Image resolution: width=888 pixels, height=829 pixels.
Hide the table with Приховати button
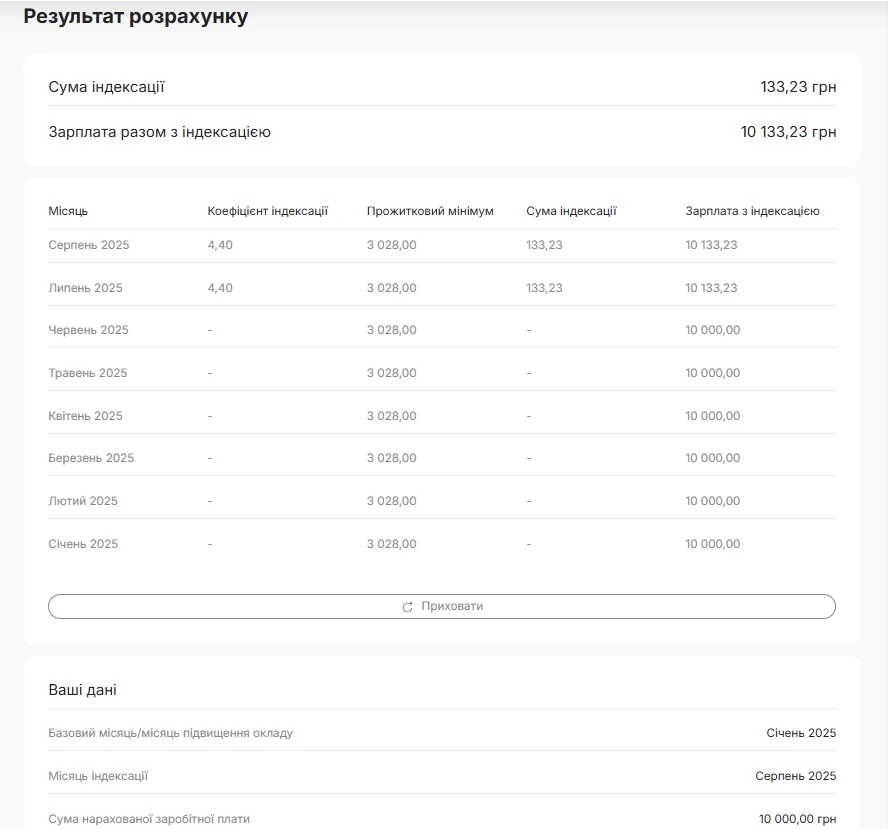(x=442, y=606)
